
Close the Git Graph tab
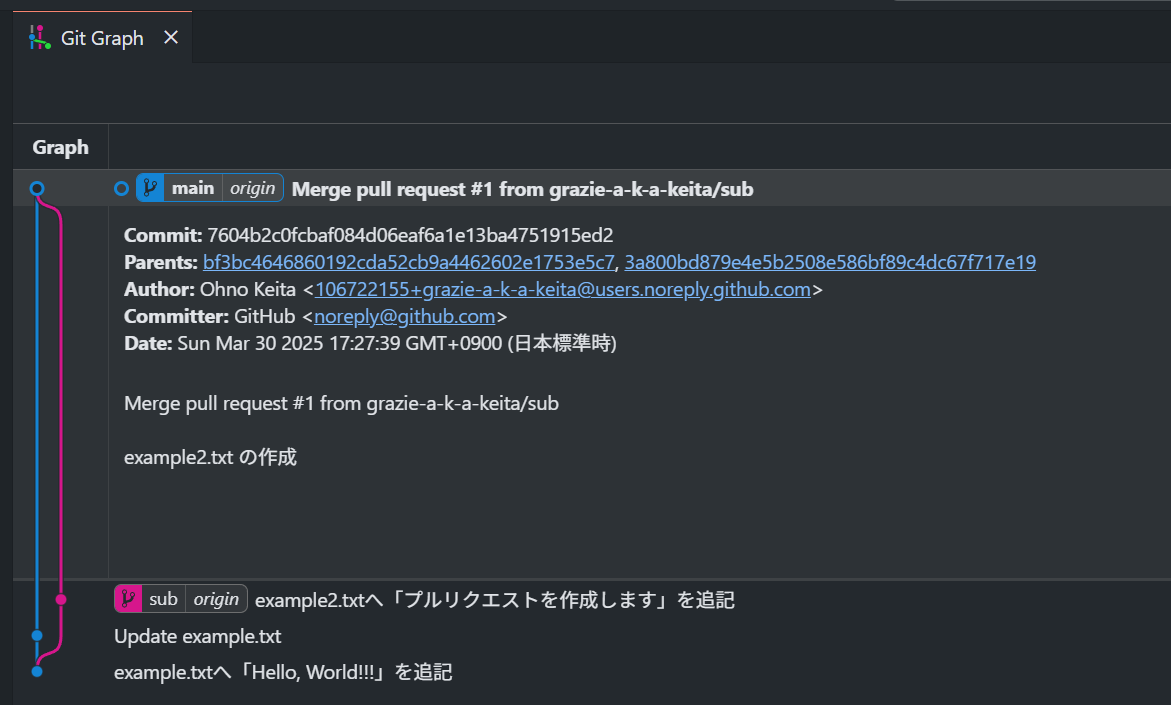171,37
